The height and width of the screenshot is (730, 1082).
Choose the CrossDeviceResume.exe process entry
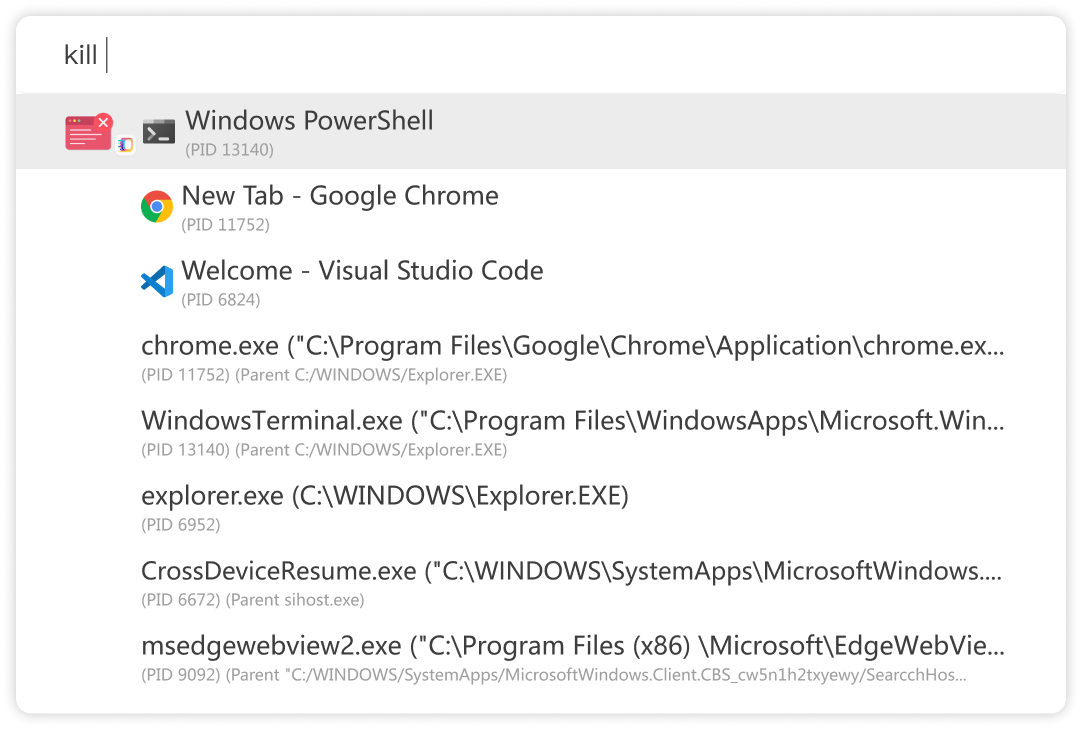[572, 572]
